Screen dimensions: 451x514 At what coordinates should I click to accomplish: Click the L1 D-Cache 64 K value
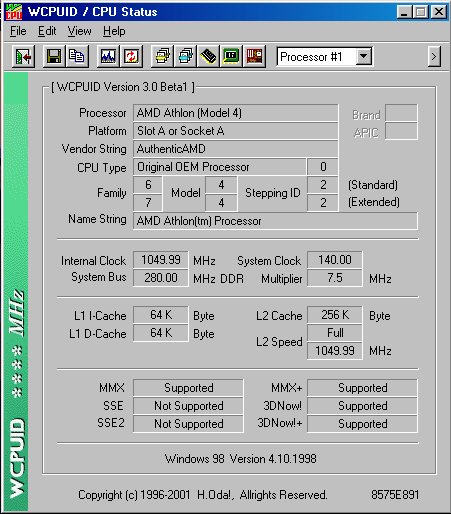pos(161,333)
